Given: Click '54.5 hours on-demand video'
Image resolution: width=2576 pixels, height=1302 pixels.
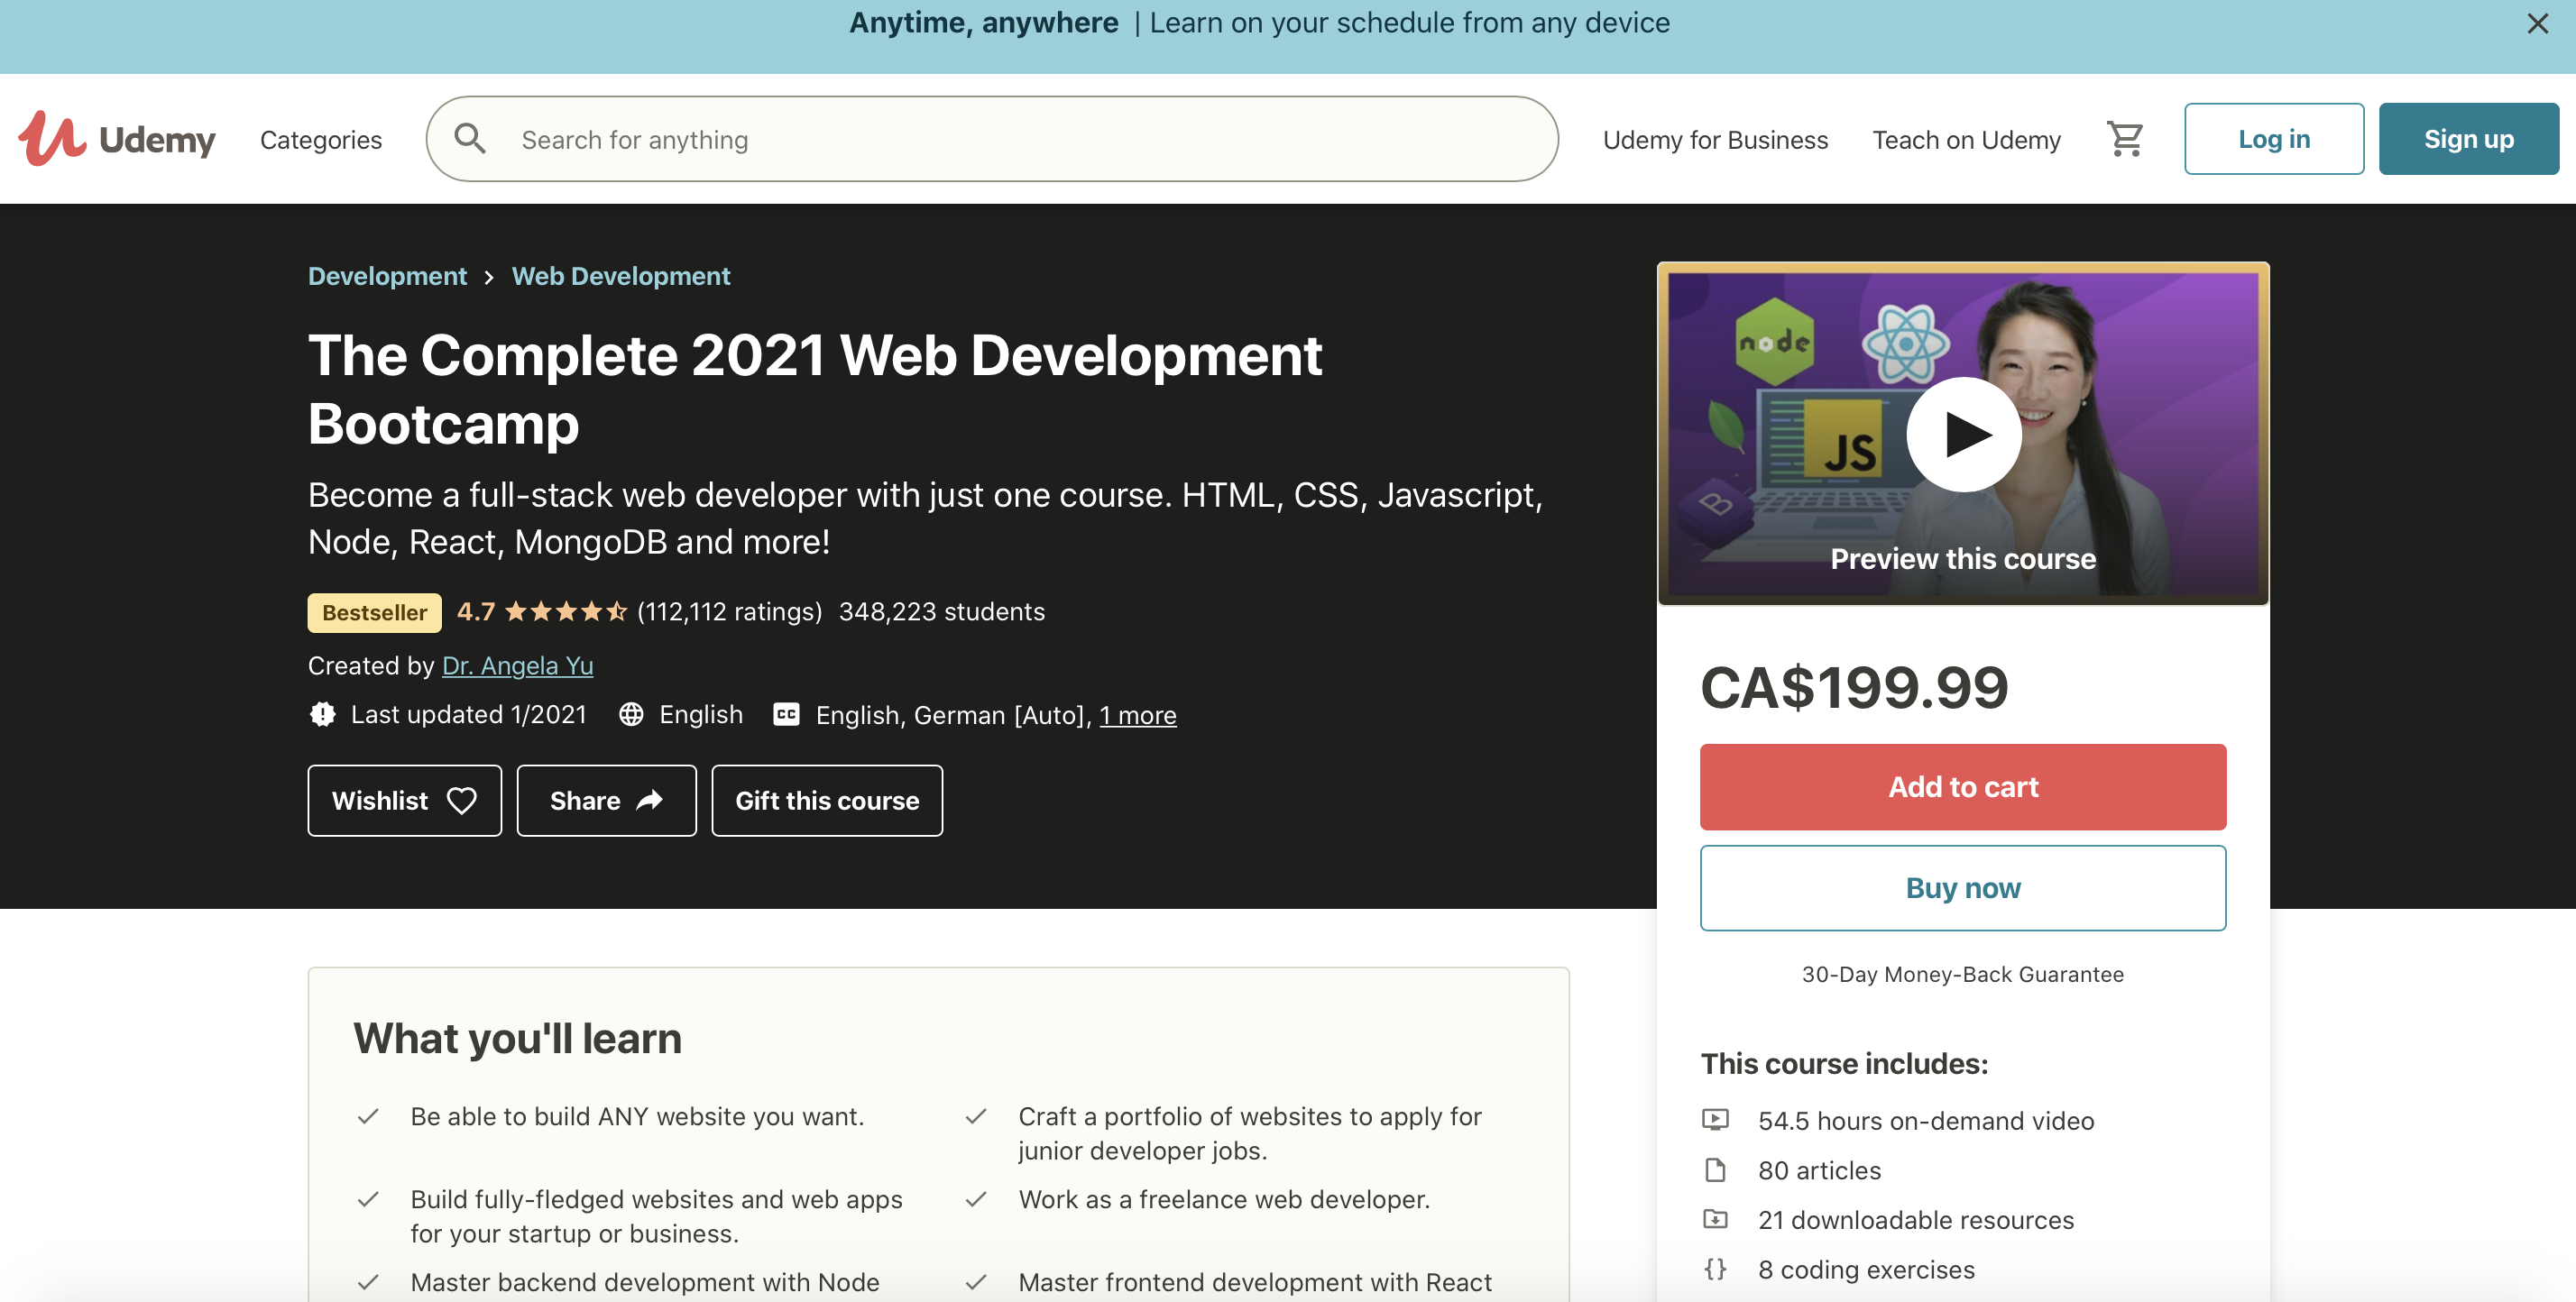Looking at the screenshot, I should [1926, 1121].
